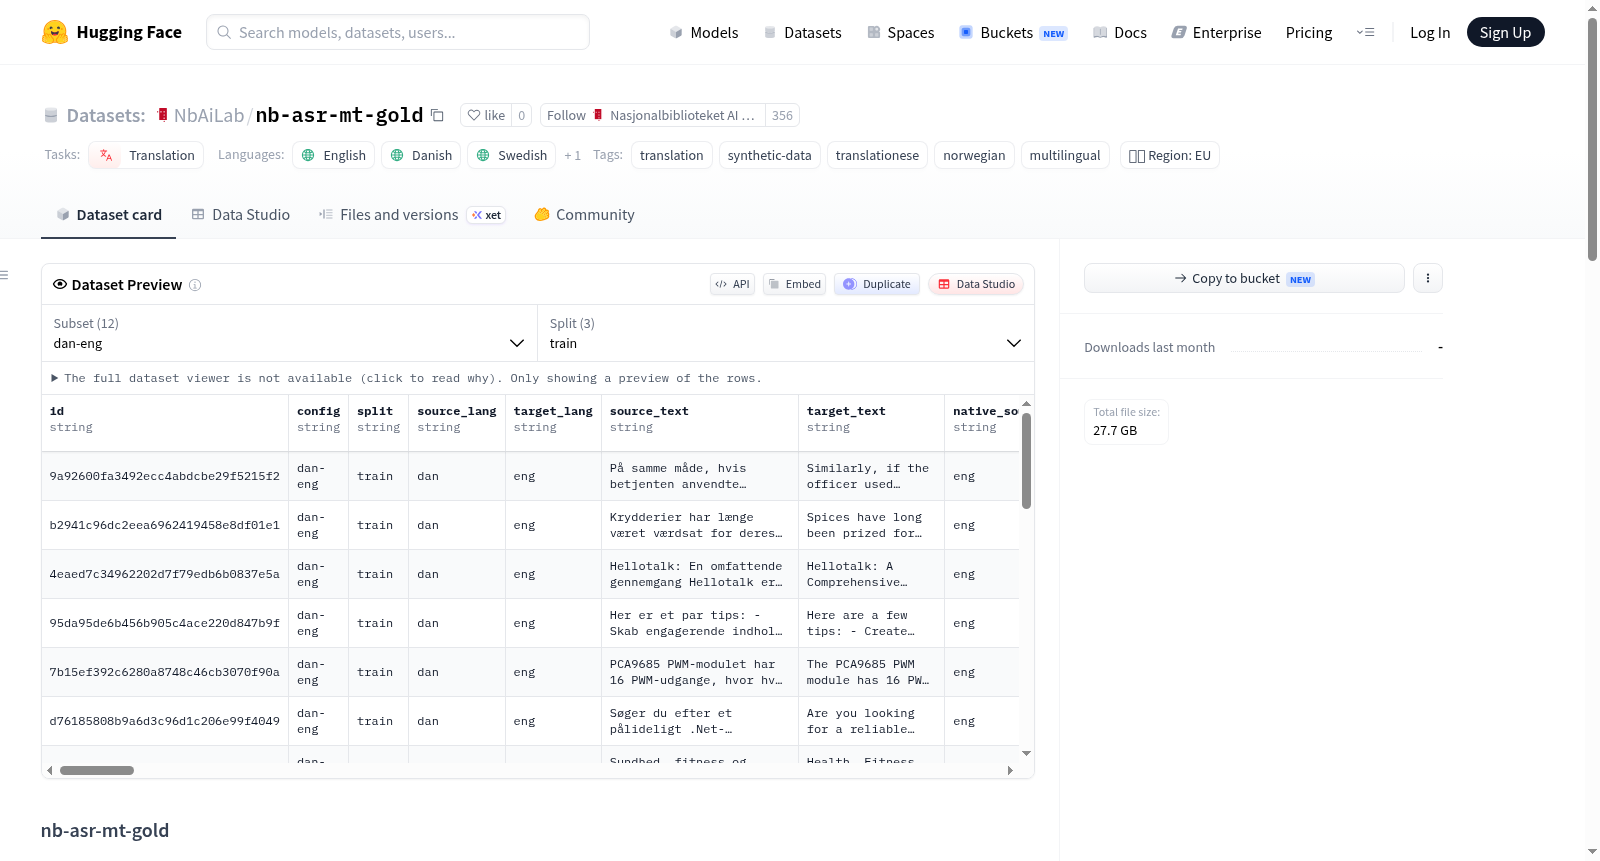Click the table vertical scrollbar thumb

click(1026, 461)
